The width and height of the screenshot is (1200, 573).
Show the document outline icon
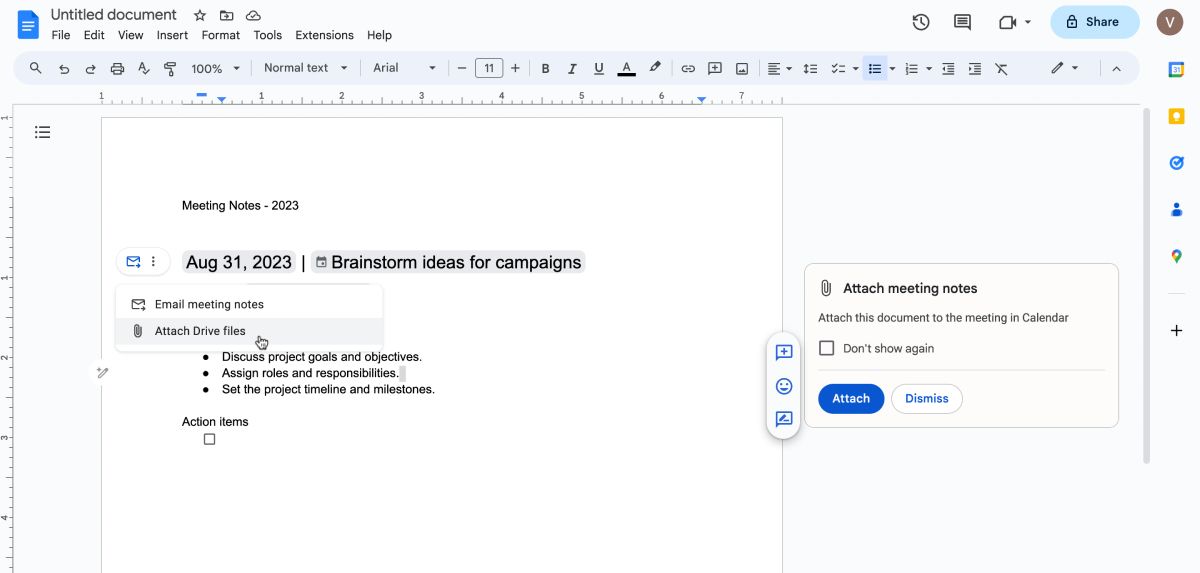42,132
